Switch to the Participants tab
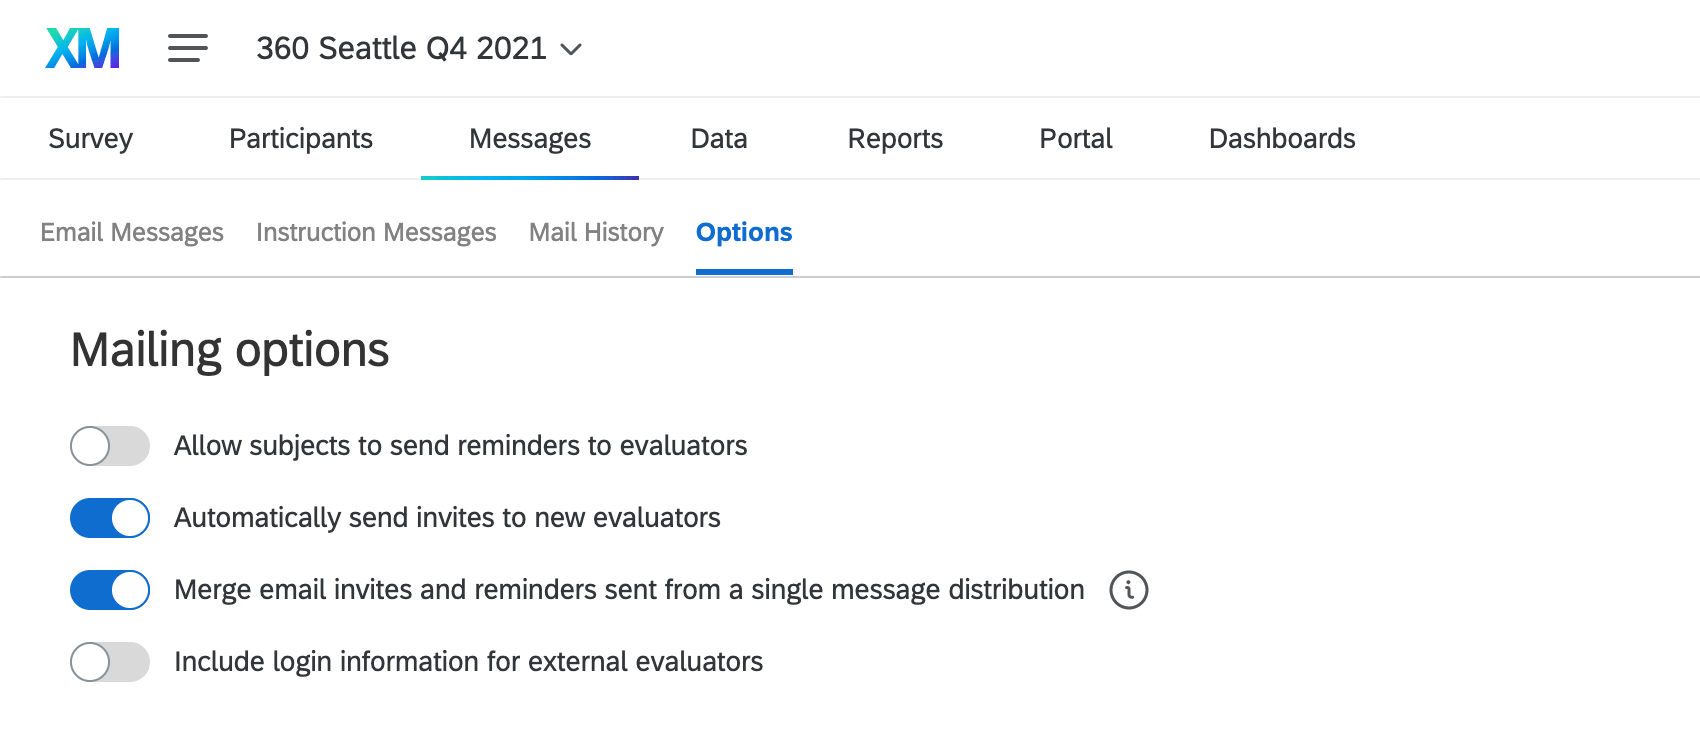Viewport: 1700px width, 744px height. 300,138
